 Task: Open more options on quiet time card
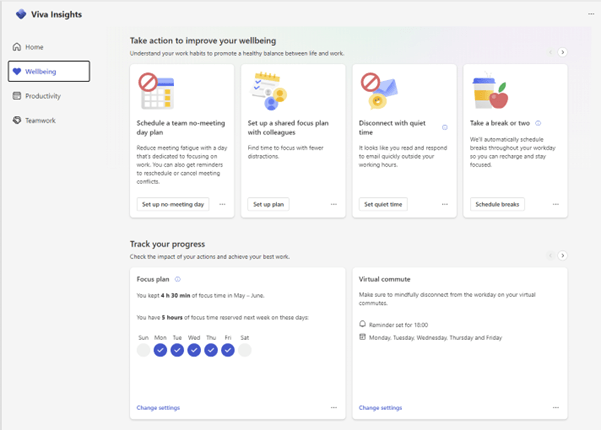pos(445,204)
